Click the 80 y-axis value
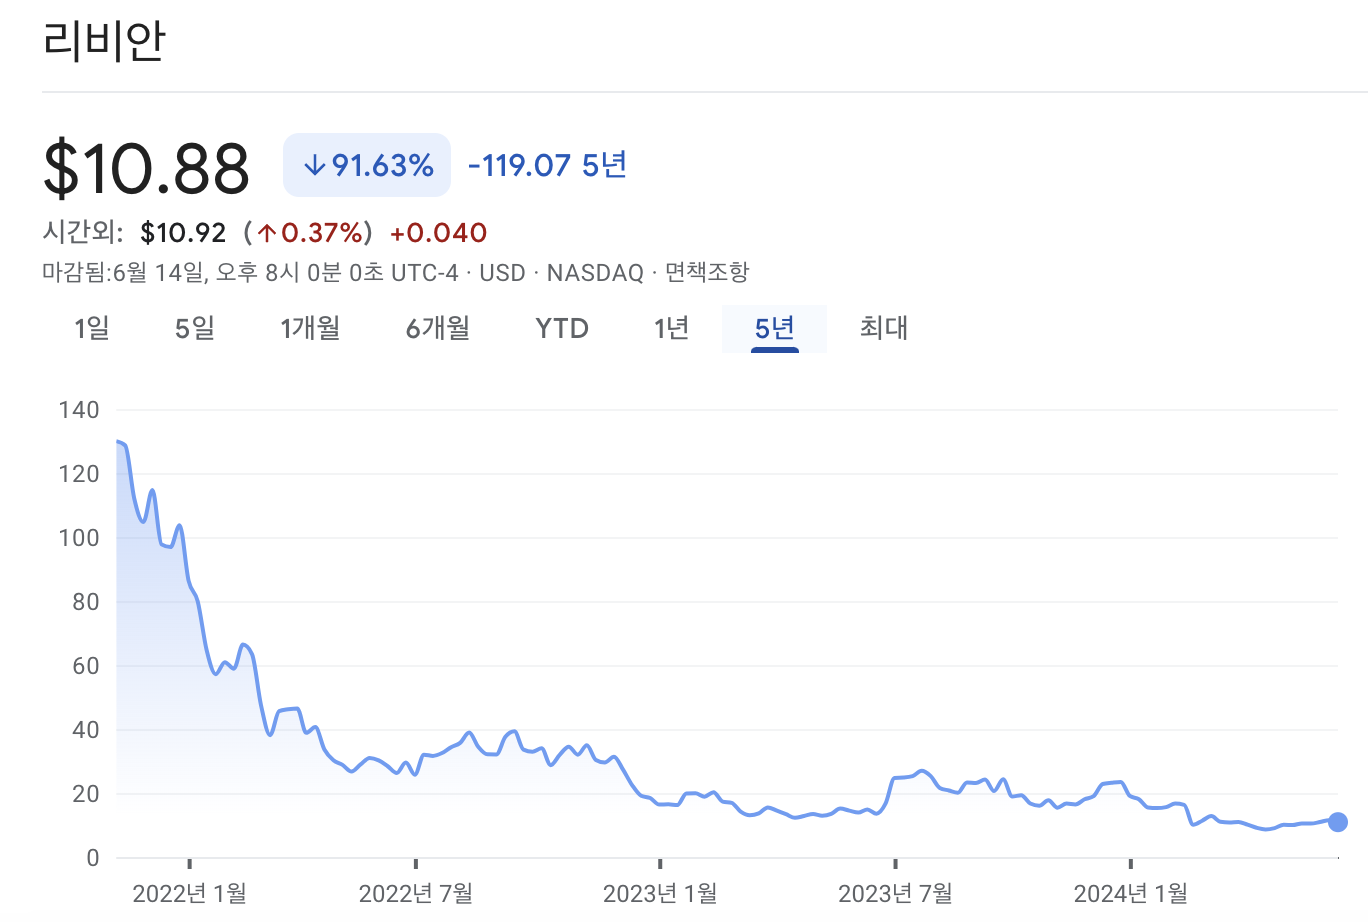This screenshot has height=922, width=1368. [86, 602]
